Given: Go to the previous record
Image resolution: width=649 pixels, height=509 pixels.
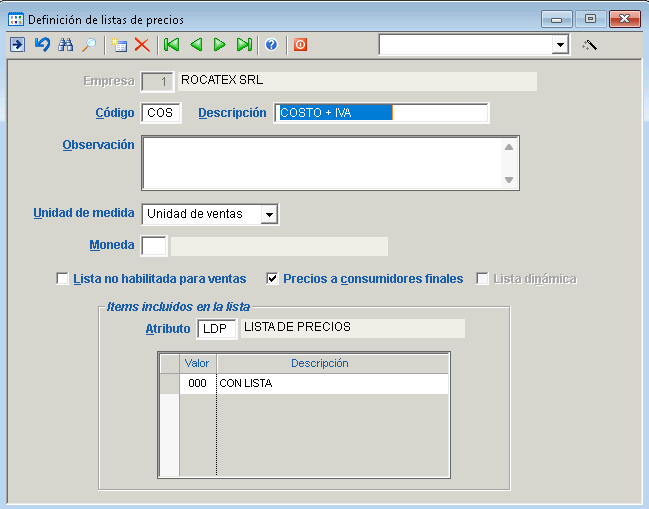Looking at the screenshot, I should 196,45.
